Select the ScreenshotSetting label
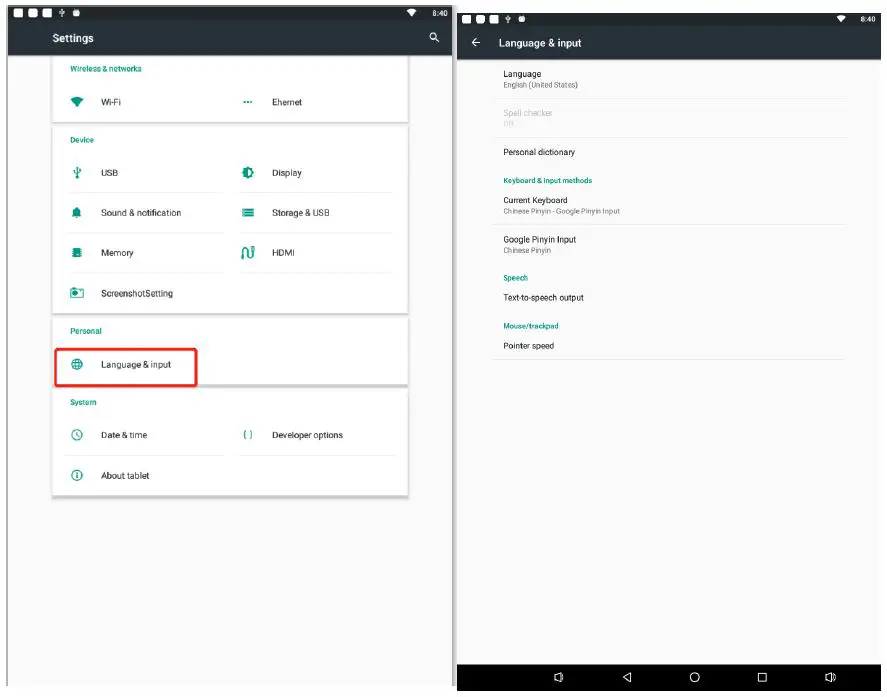 coord(137,293)
